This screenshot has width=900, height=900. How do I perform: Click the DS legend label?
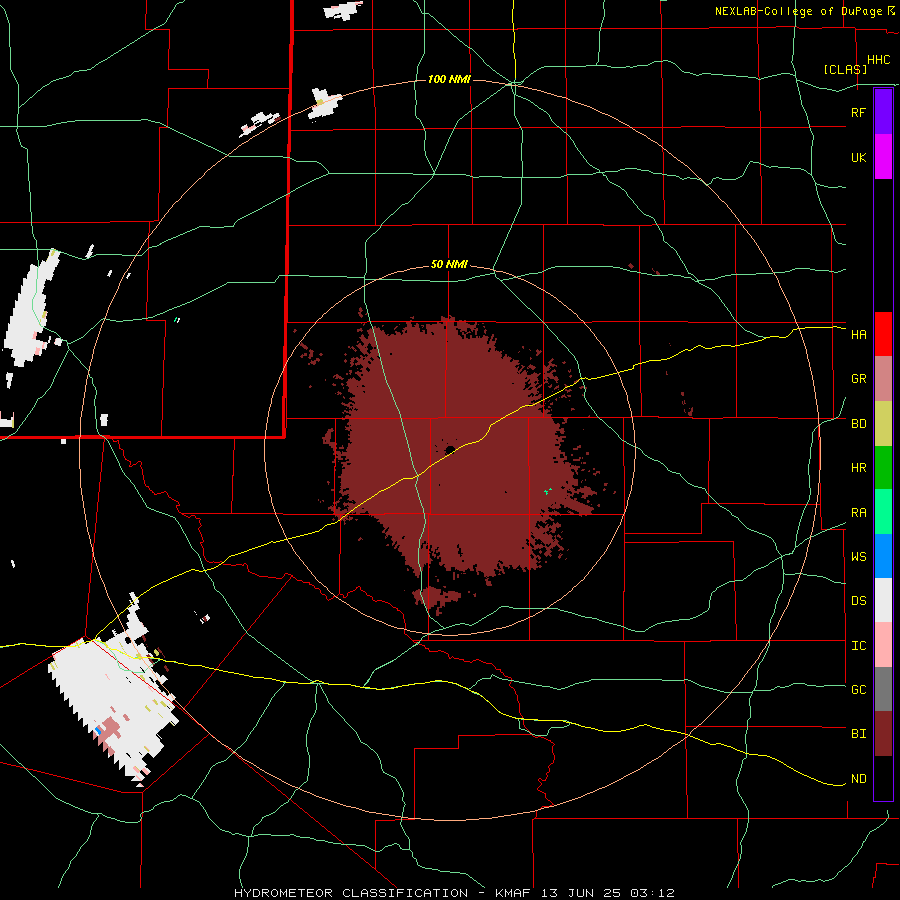pyautogui.click(x=858, y=600)
